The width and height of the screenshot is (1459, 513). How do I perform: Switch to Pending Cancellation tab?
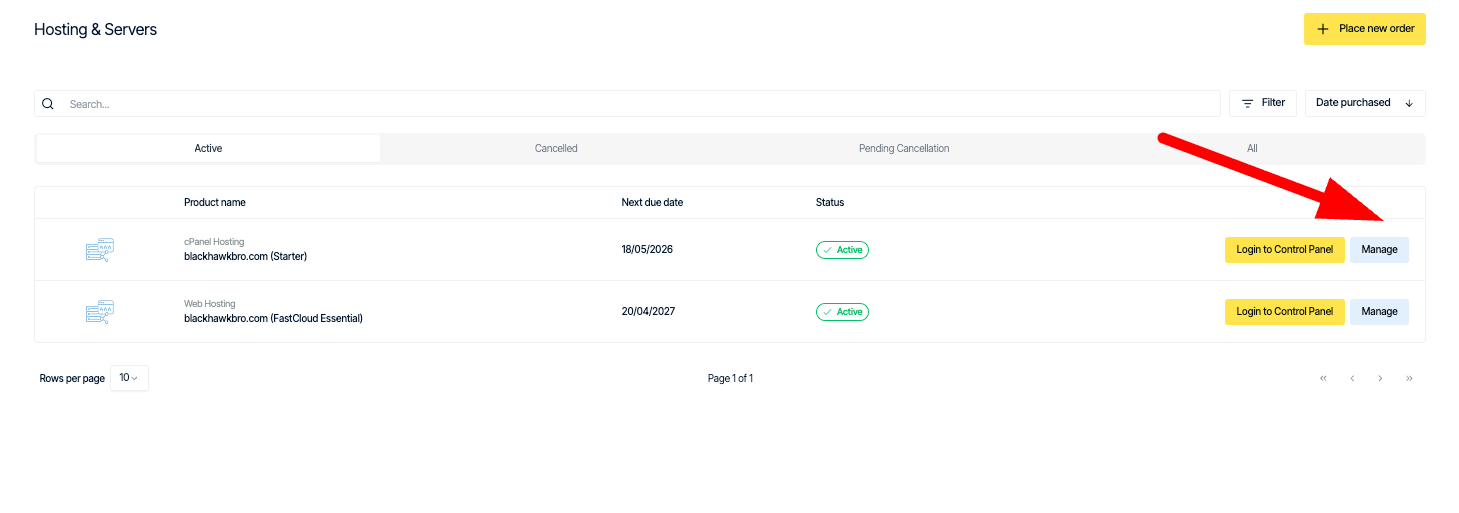click(903, 148)
